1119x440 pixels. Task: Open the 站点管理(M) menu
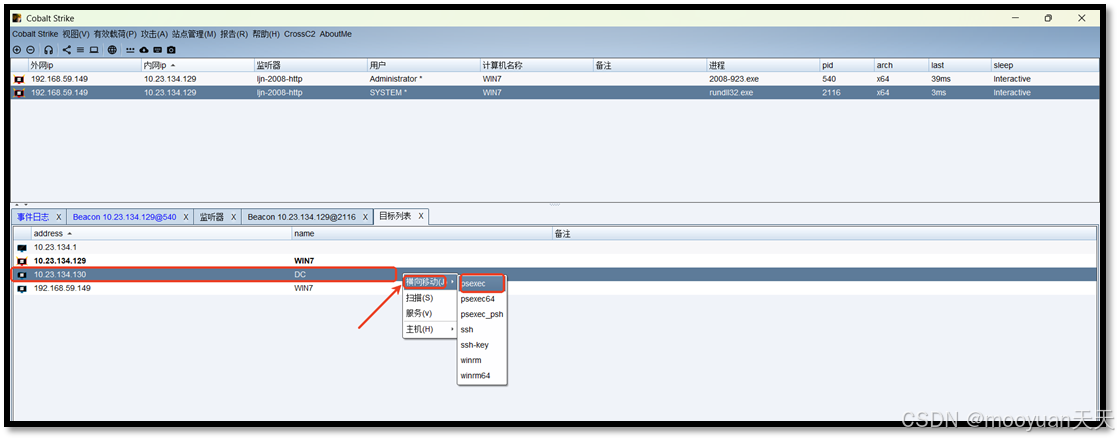[x=193, y=34]
